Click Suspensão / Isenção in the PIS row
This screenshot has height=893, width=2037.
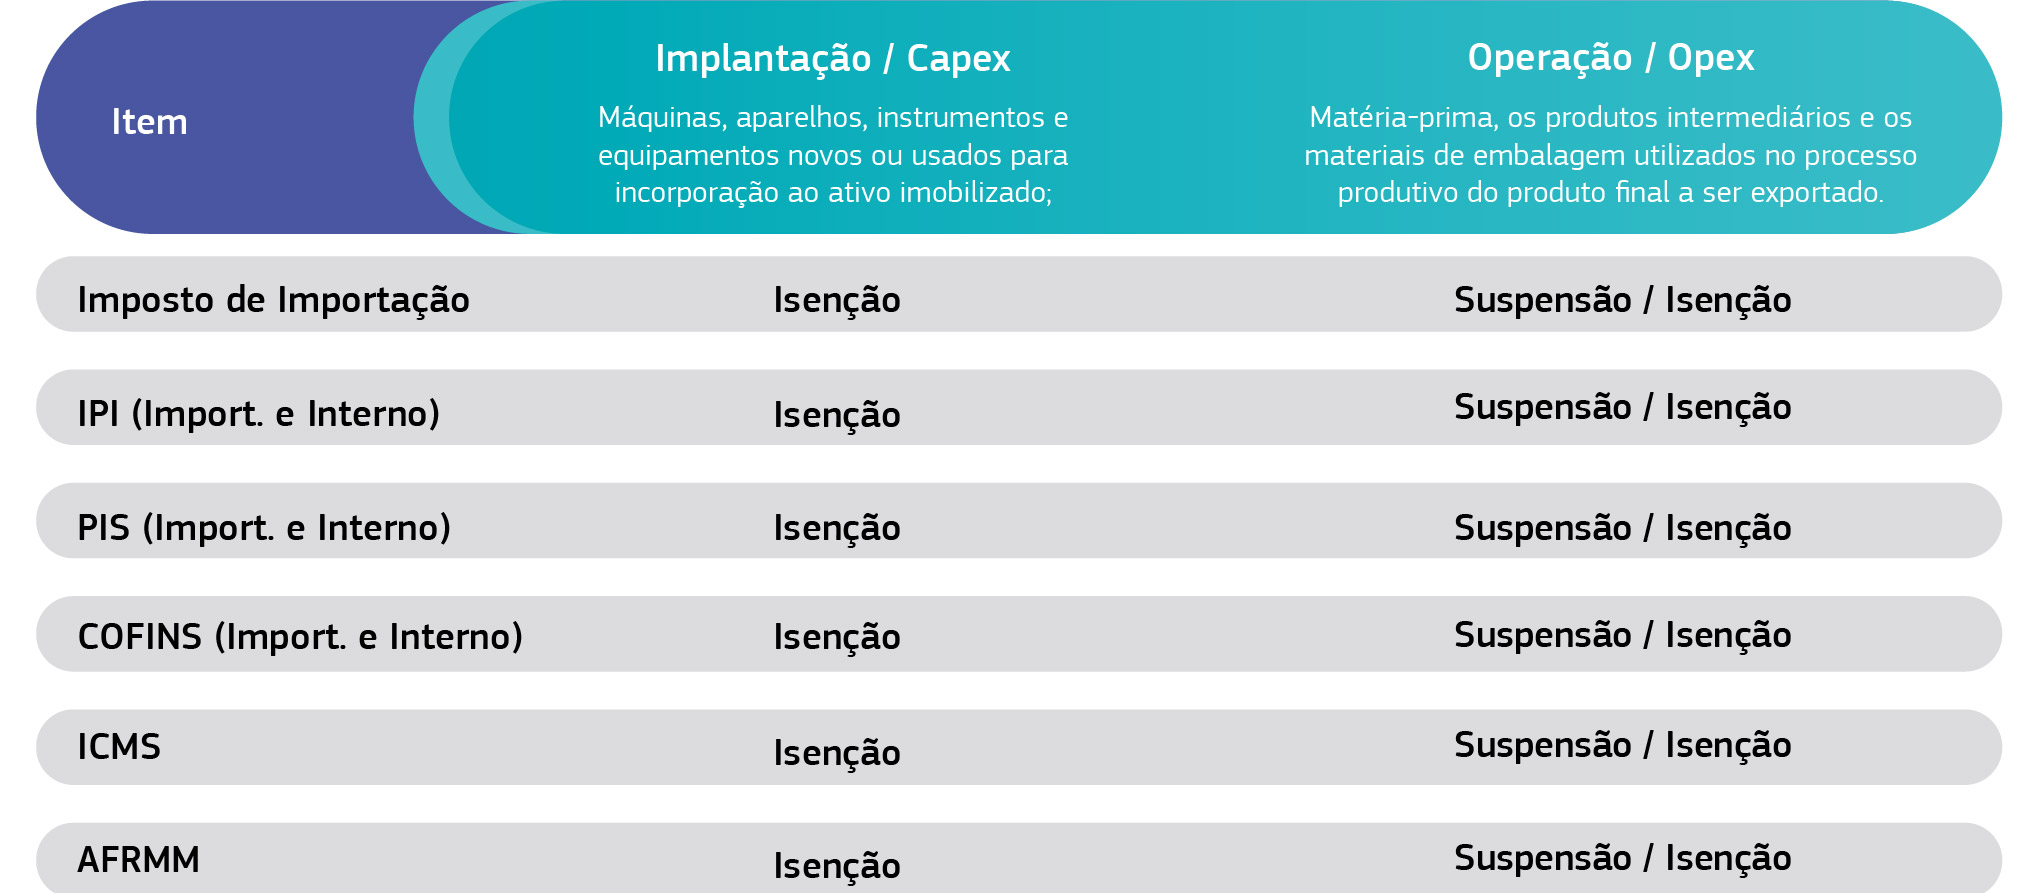[x=1622, y=528]
